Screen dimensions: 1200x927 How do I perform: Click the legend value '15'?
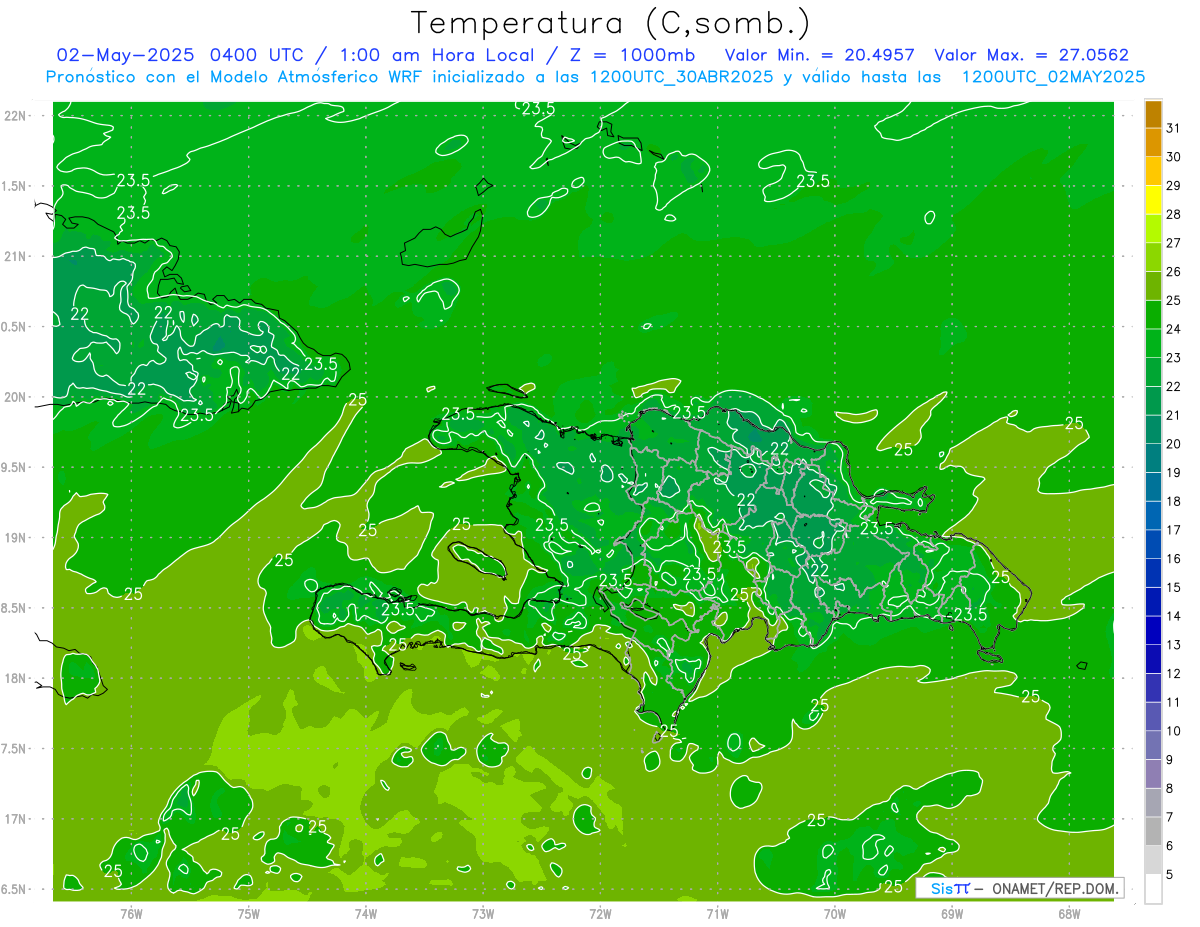[x=1174, y=587]
